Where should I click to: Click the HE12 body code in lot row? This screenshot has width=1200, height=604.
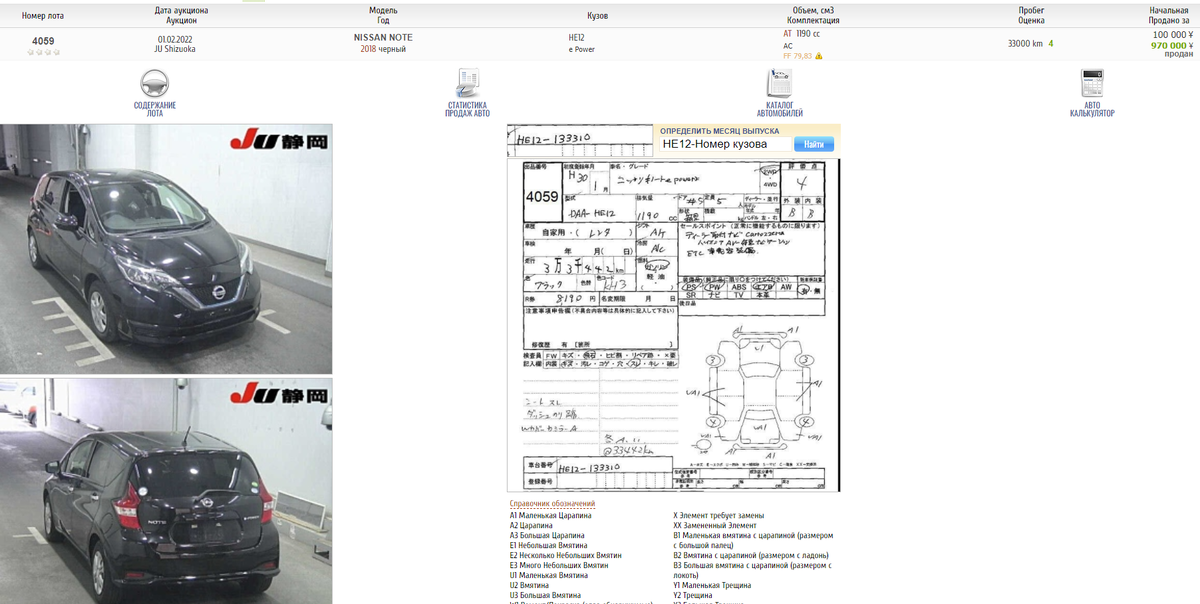pyautogui.click(x=576, y=37)
